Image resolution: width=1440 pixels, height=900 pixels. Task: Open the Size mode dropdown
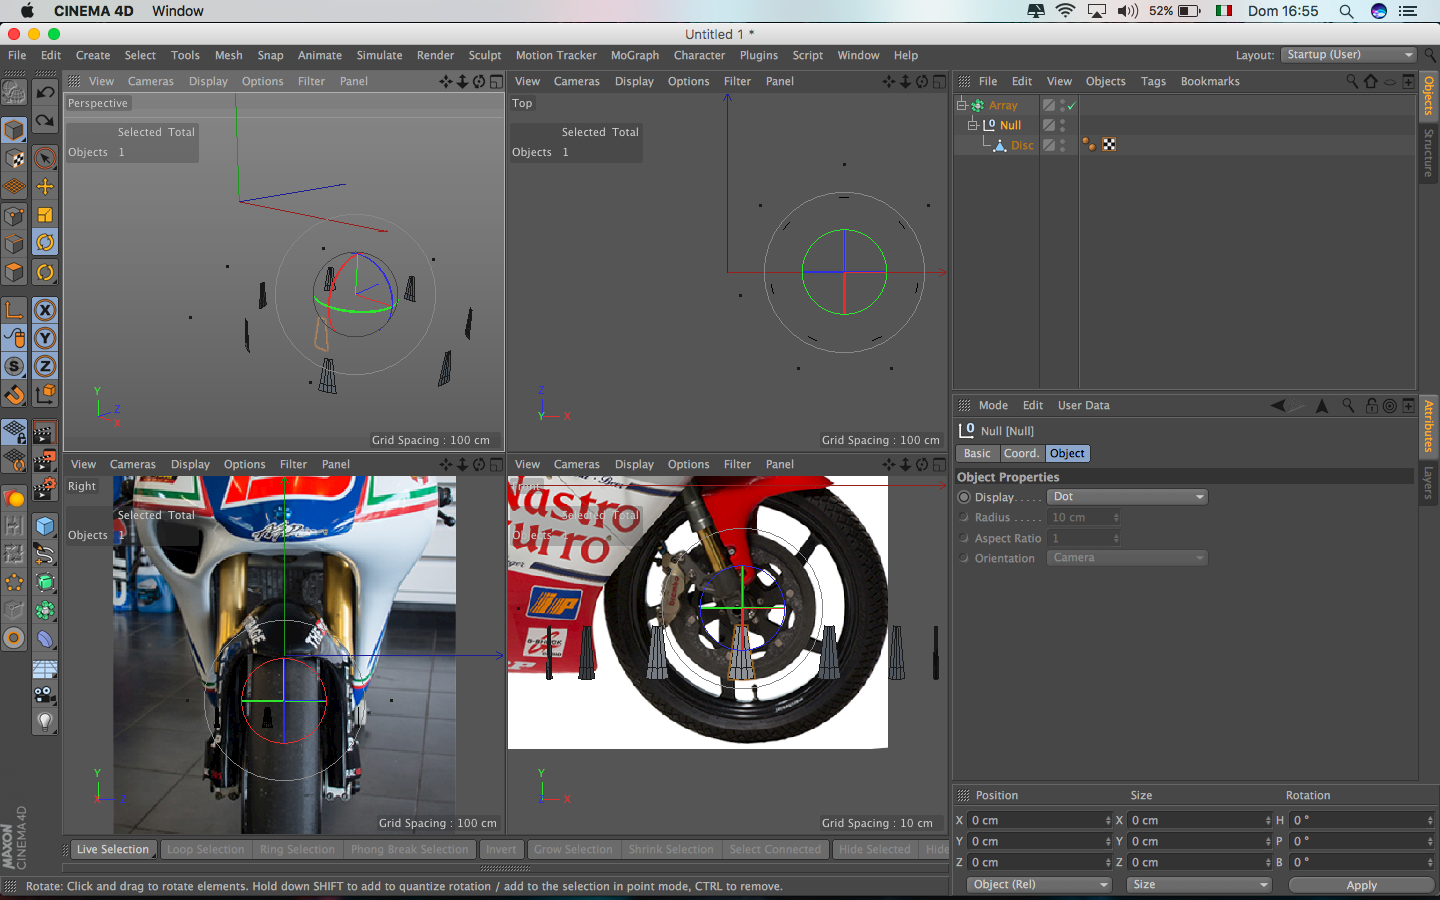point(1199,885)
